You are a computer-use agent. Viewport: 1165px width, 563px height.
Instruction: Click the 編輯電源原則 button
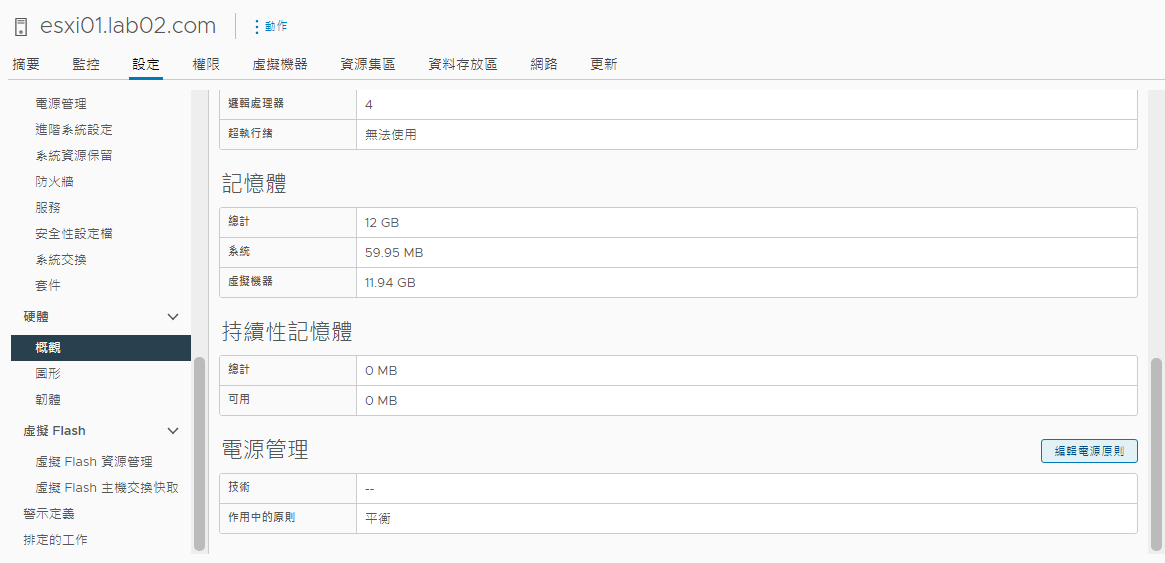[x=1089, y=451]
